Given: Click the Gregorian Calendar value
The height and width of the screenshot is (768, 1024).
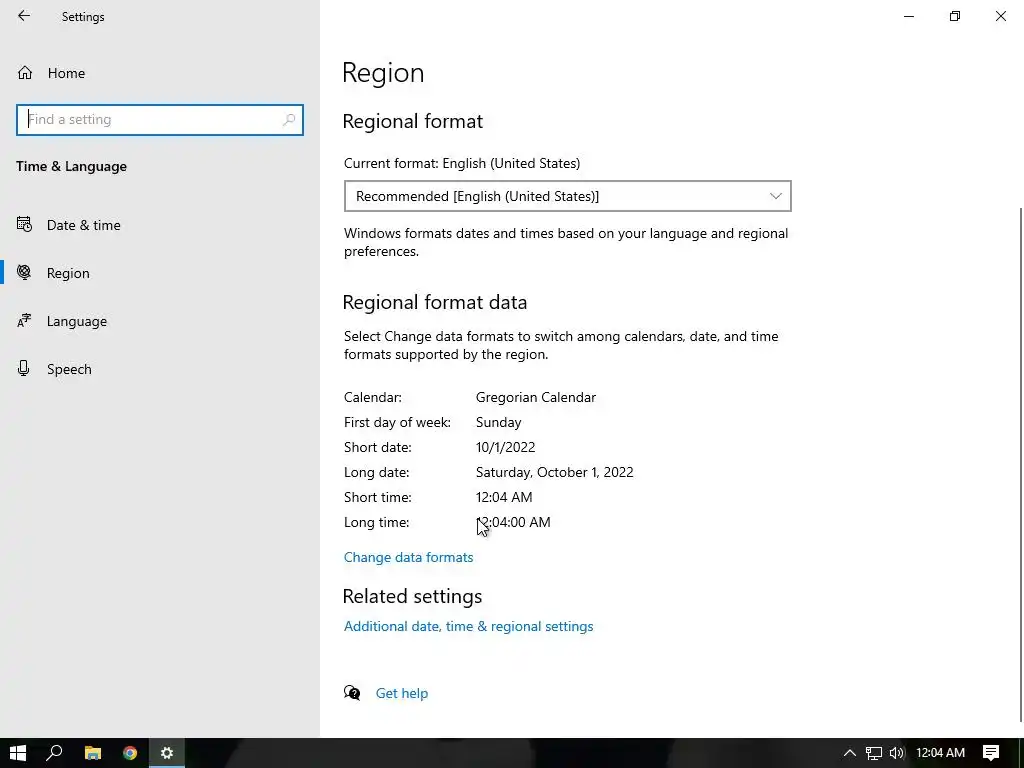Looking at the screenshot, I should [x=536, y=398].
